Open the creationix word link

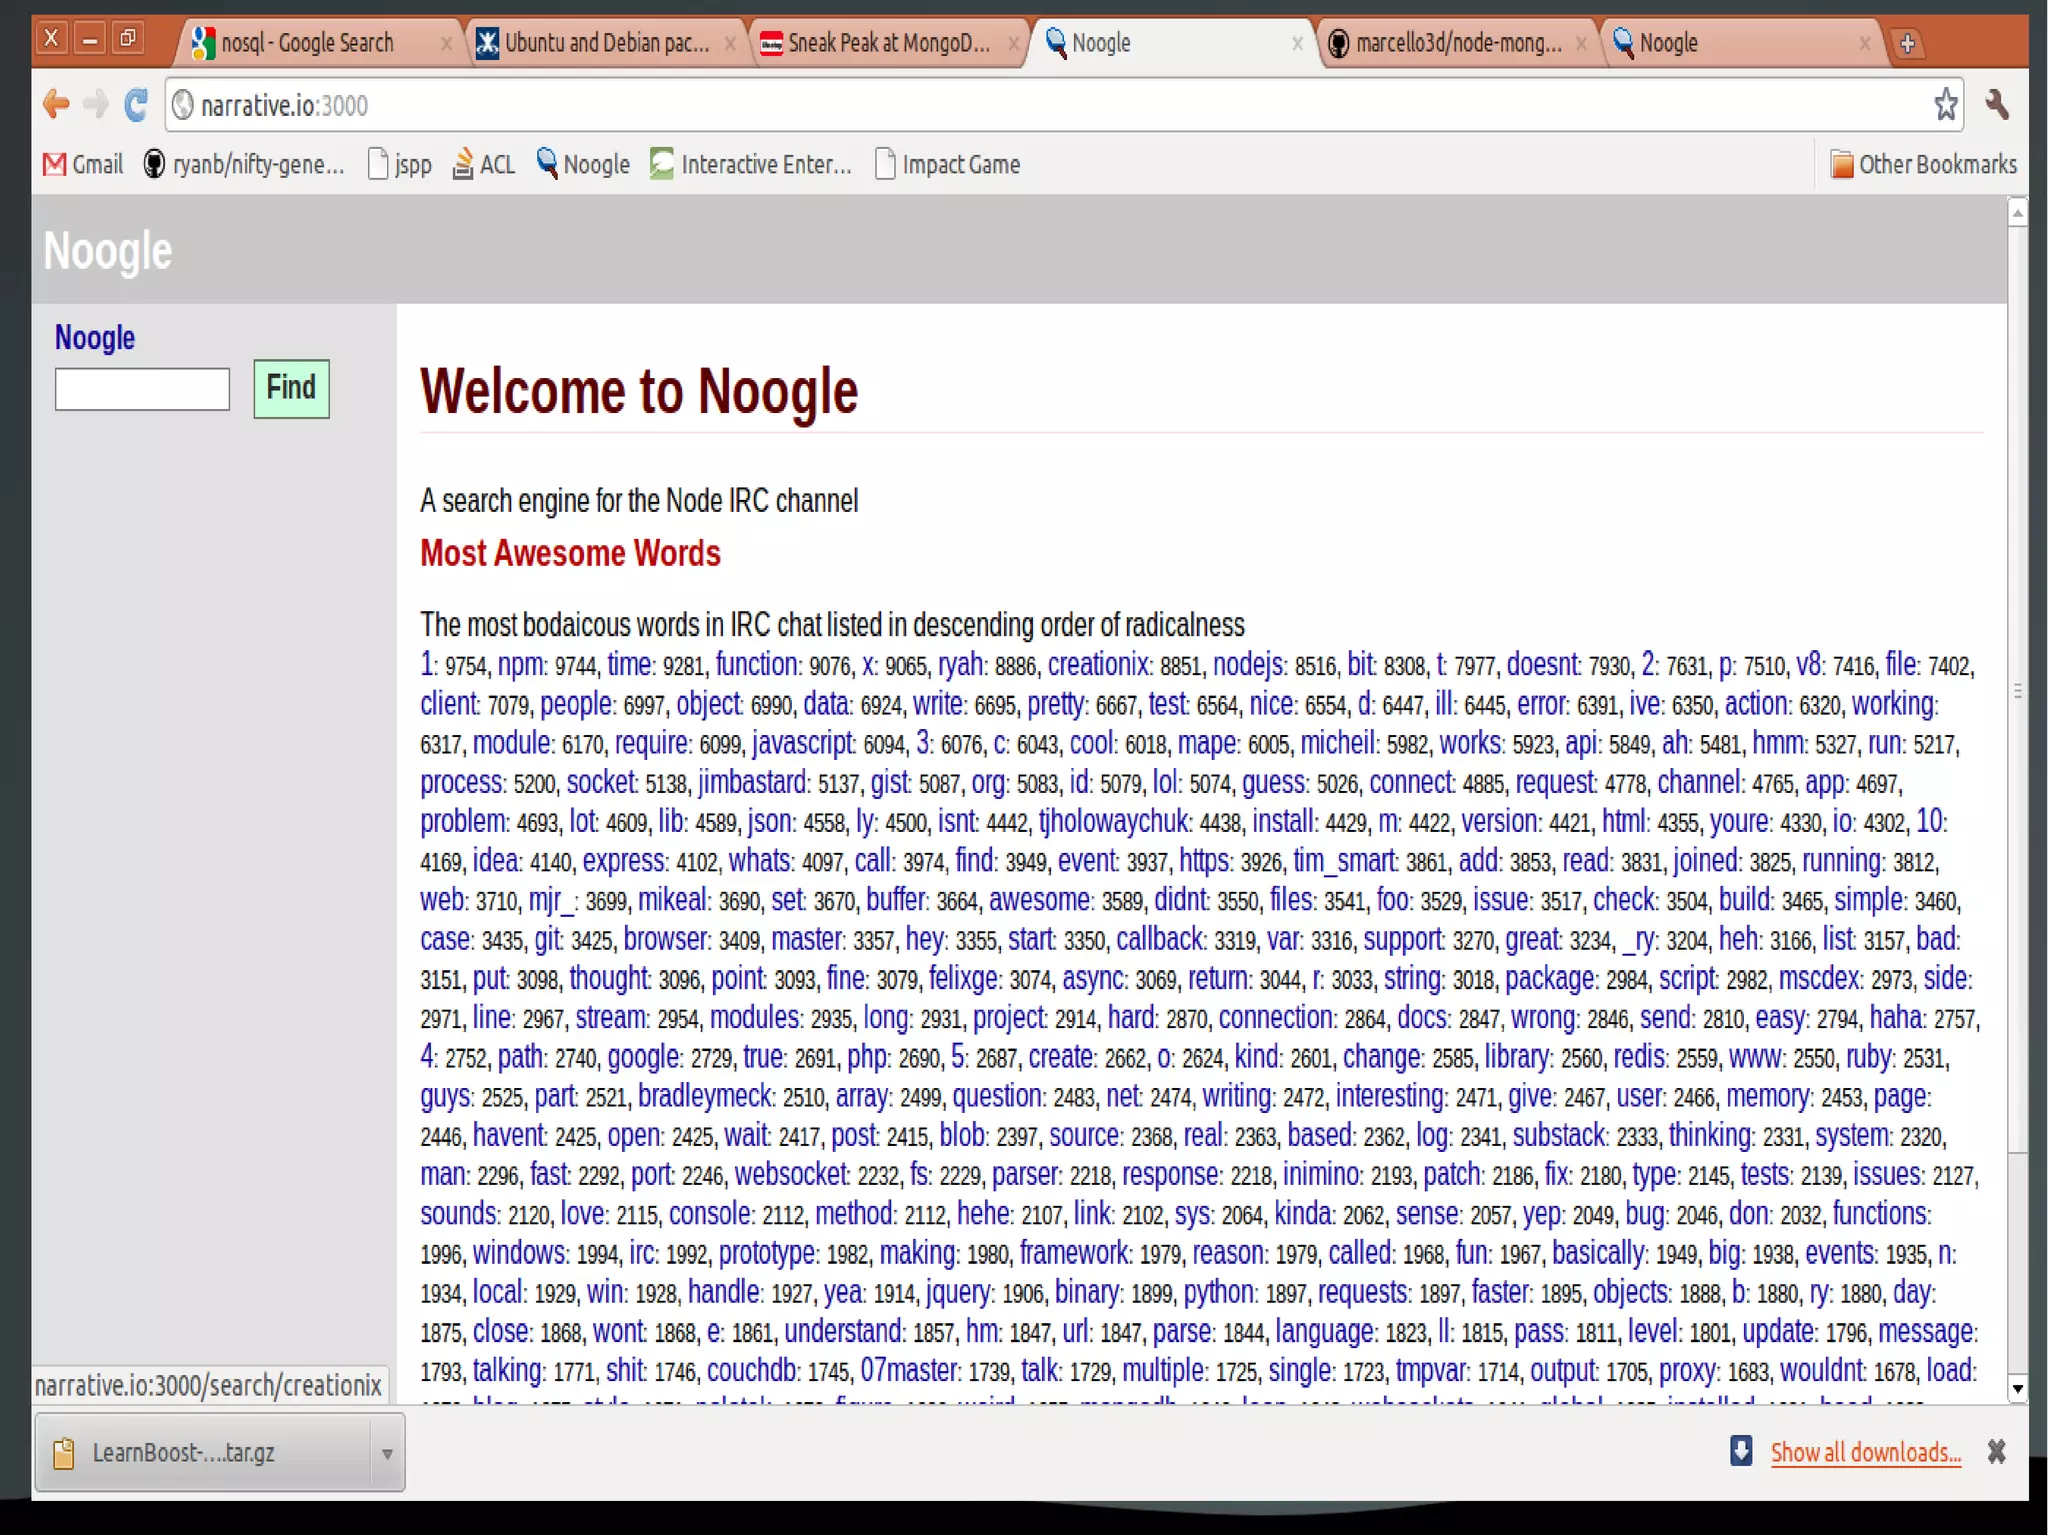pyautogui.click(x=1098, y=665)
